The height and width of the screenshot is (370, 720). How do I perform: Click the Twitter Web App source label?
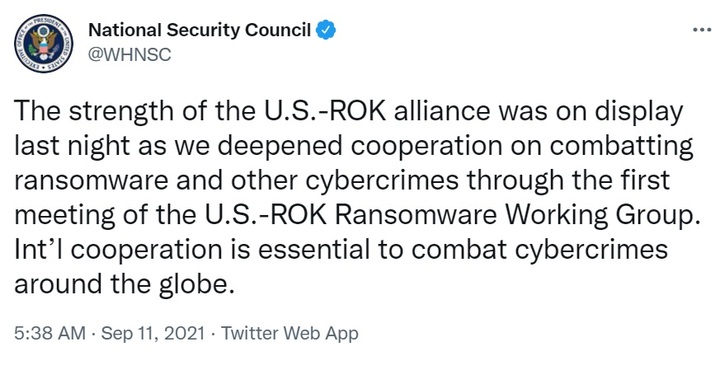point(290,333)
